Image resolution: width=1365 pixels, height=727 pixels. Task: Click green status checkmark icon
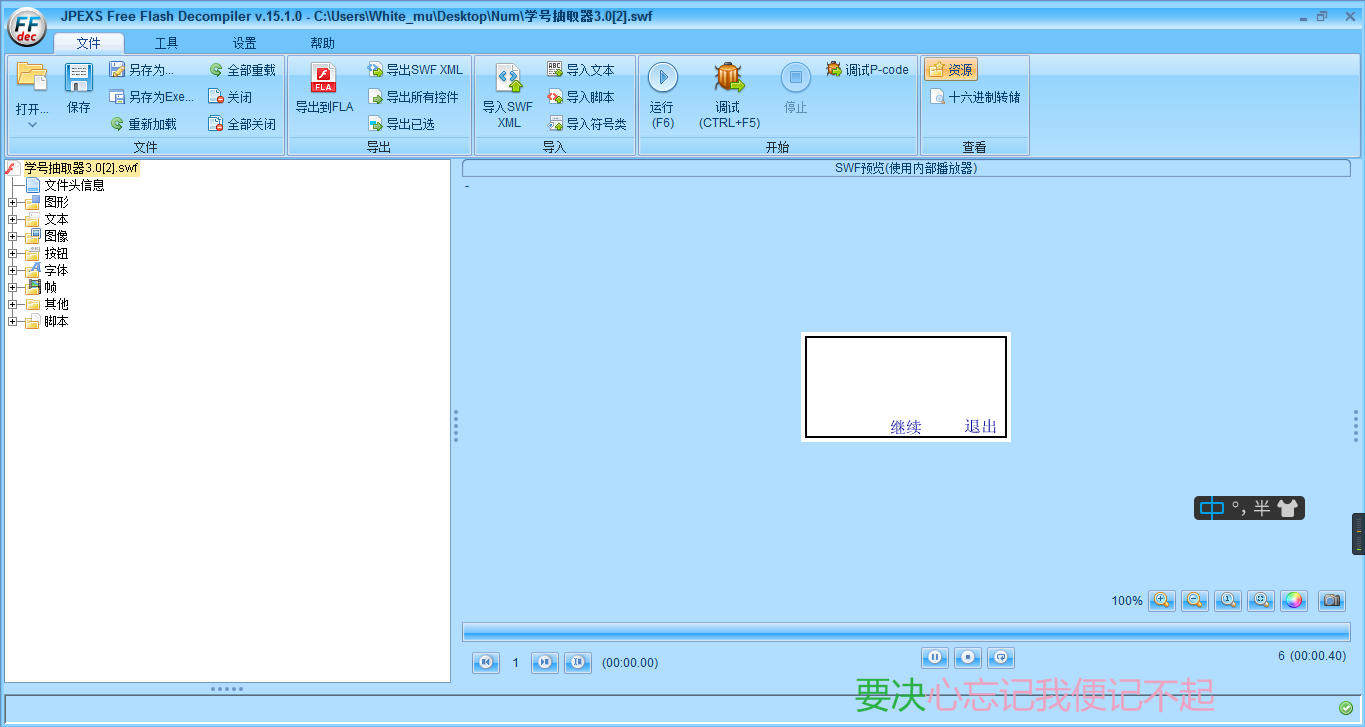[1346, 708]
